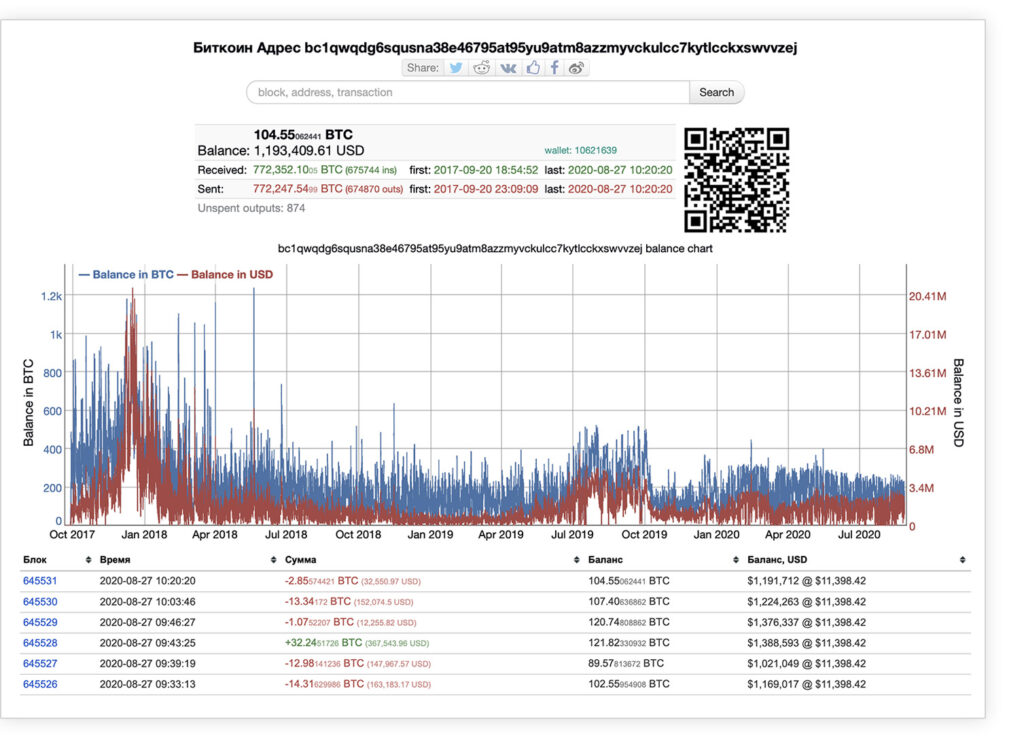Click the first received date 2017-09-20 18:54:52
Screen dimensions: 1024x738
486,170
